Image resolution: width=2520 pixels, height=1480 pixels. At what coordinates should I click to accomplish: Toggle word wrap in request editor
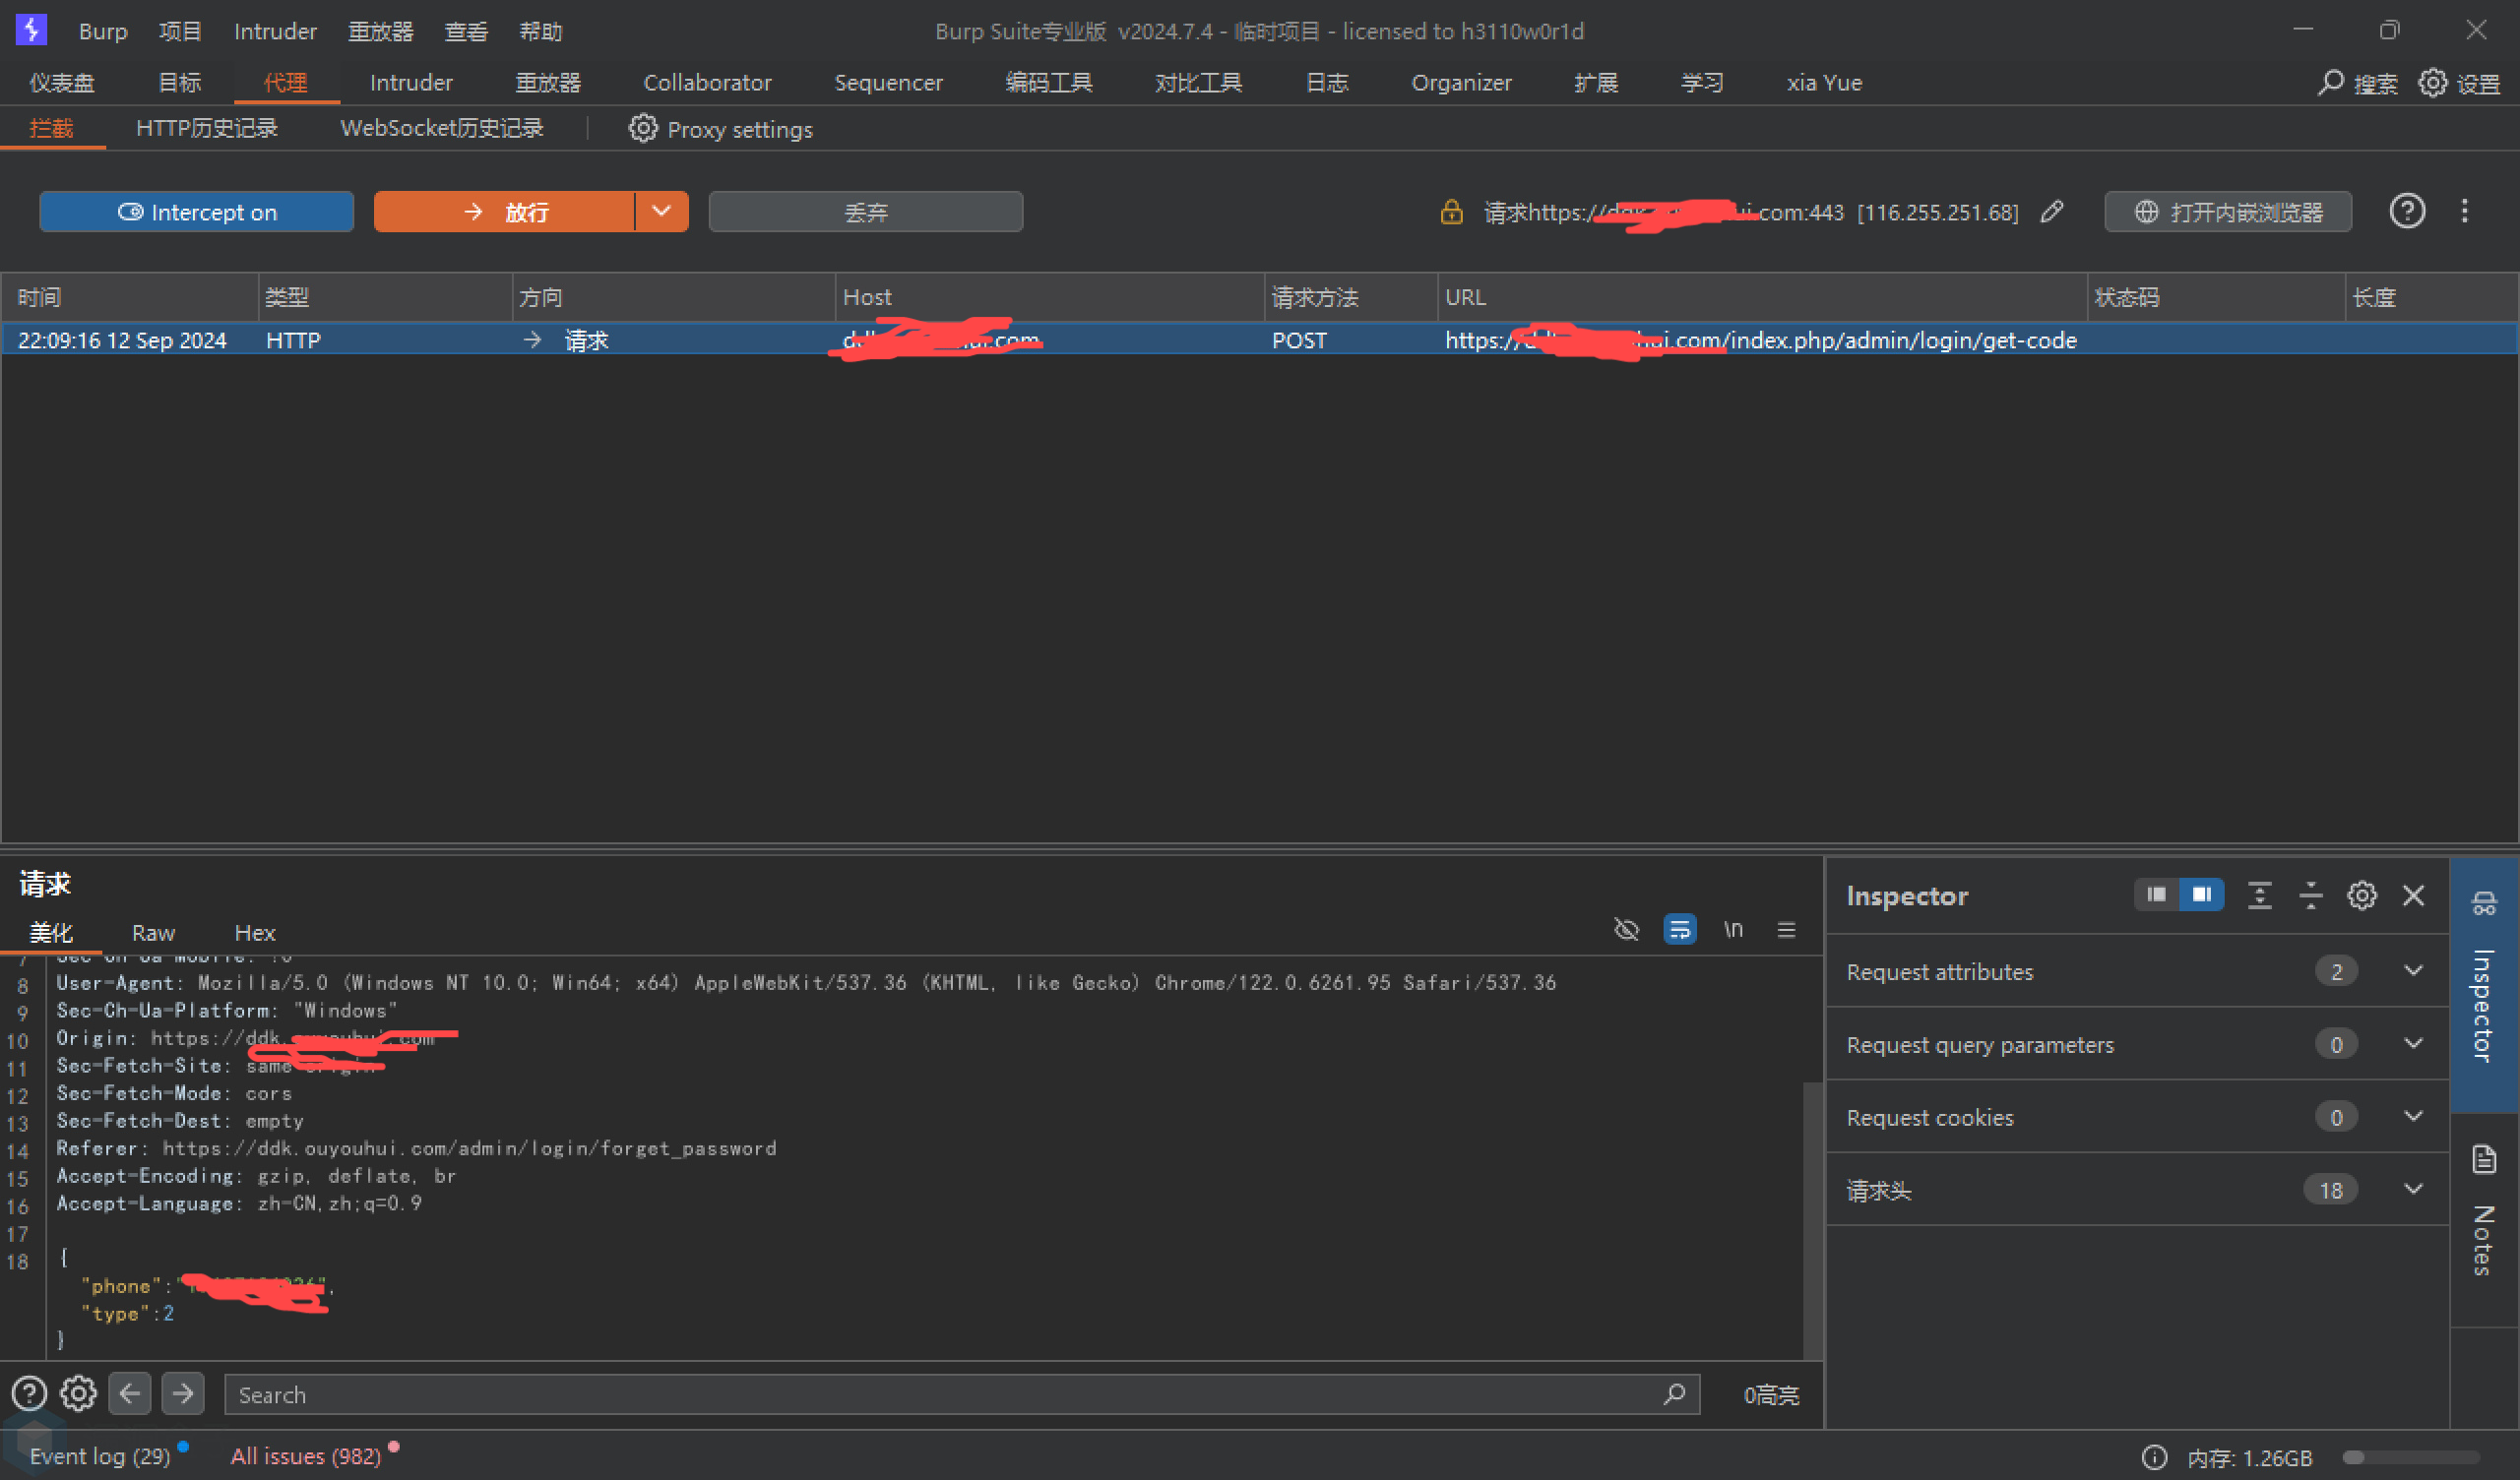(x=1680, y=929)
